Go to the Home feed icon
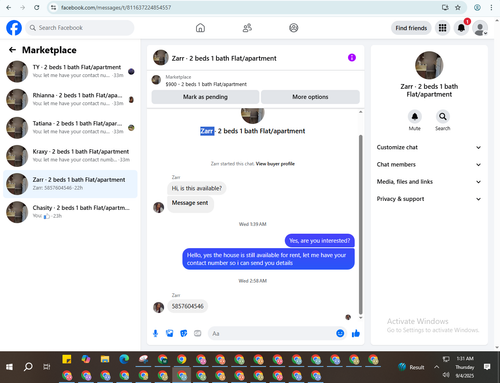Image resolution: width=500 pixels, height=383 pixels. point(200,28)
